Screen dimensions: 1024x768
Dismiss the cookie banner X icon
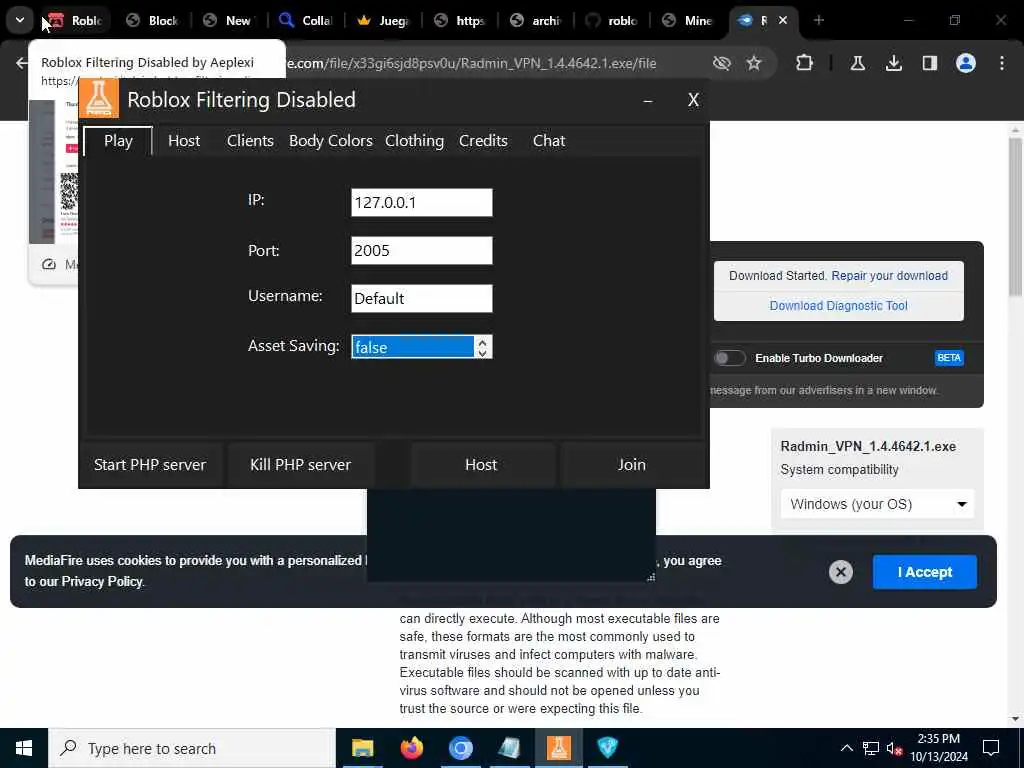(840, 572)
